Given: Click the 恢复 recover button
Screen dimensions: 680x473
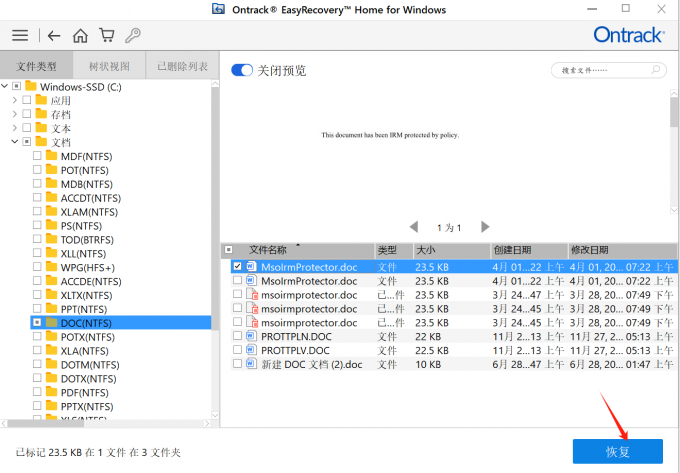Looking at the screenshot, I should 618,452.
